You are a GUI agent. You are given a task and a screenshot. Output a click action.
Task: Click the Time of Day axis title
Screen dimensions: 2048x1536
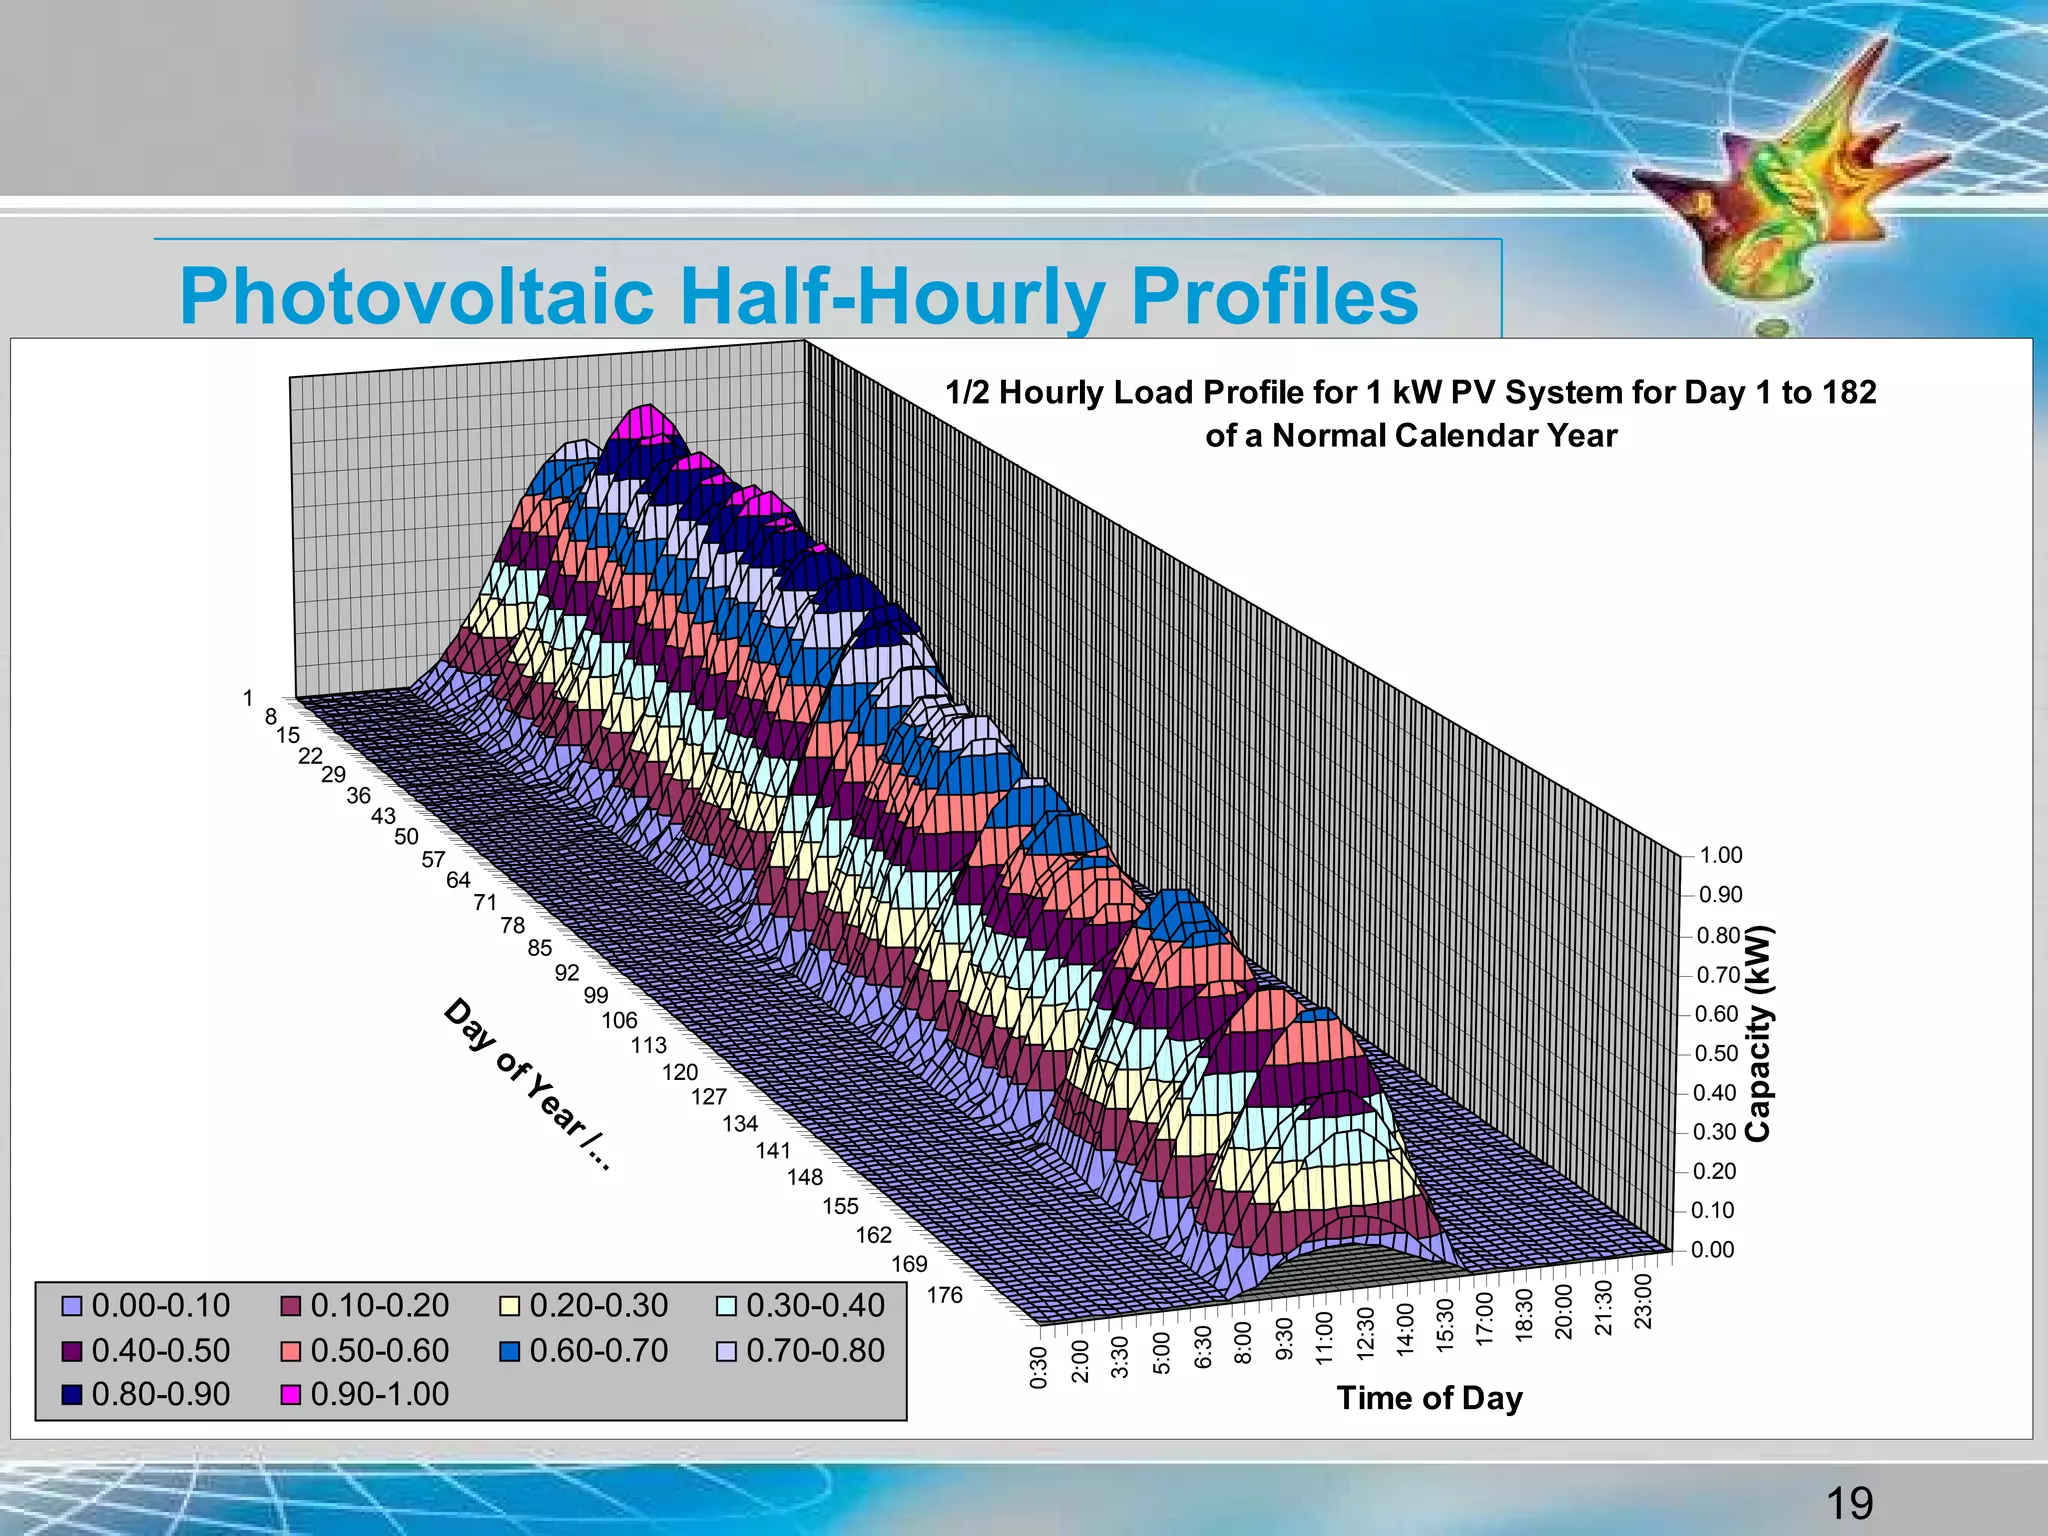coord(1429,1398)
